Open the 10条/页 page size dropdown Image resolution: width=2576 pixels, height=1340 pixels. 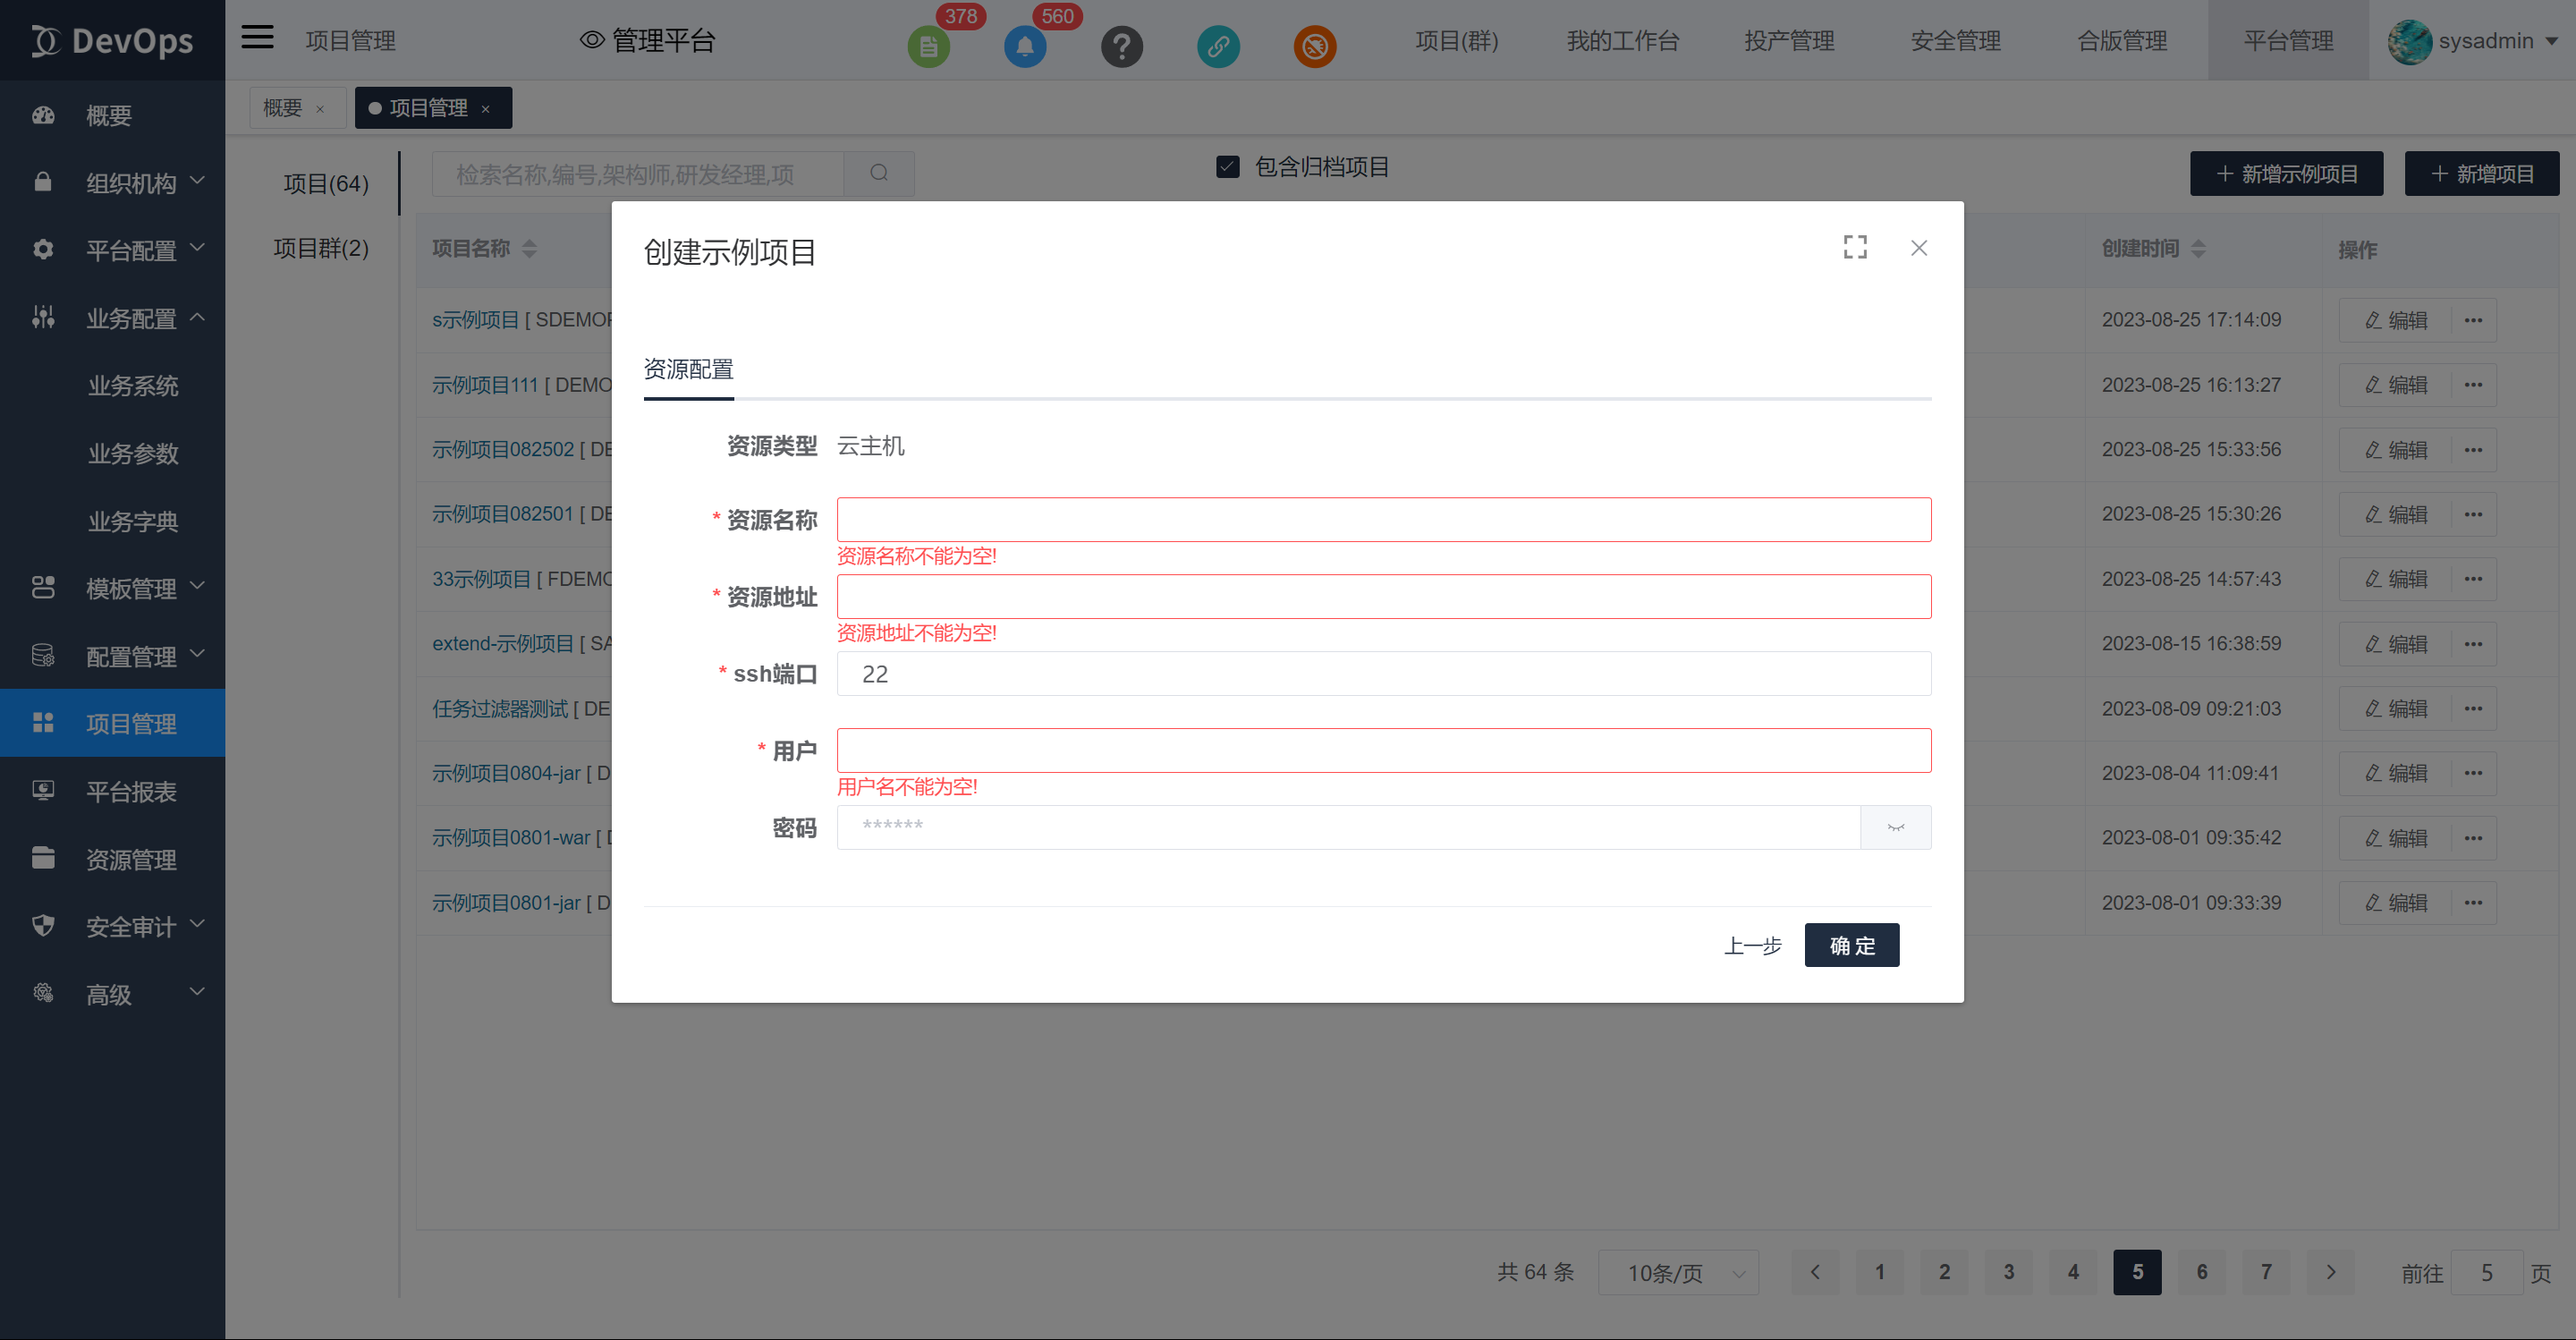(x=1677, y=1272)
